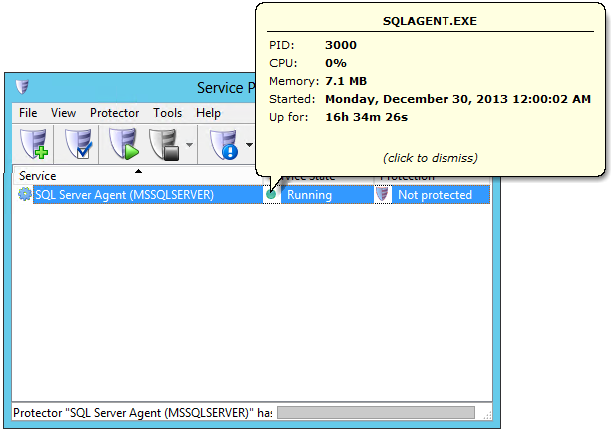The image size is (615, 431).
Task: Click the status bar Protector message text
Action: 142,413
